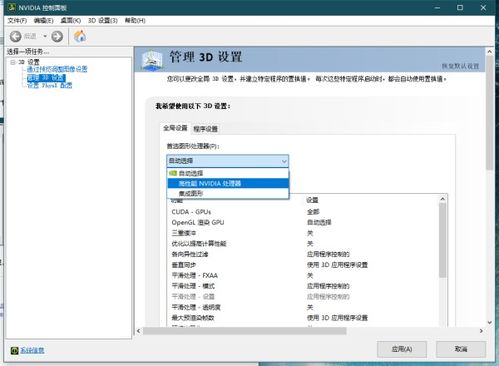Screen dimensions: 499x366
Task: Select 通过预览调整图像设置 in task tree
Action: click(57, 69)
